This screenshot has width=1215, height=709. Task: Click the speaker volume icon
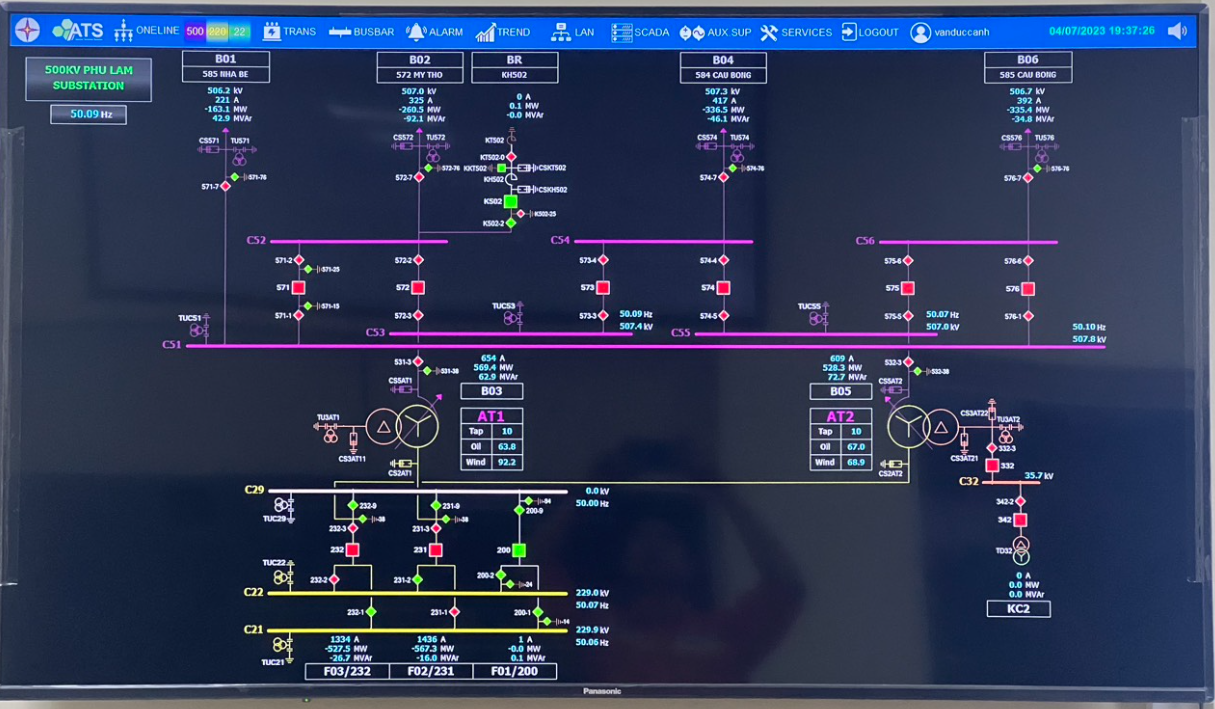tap(1177, 31)
